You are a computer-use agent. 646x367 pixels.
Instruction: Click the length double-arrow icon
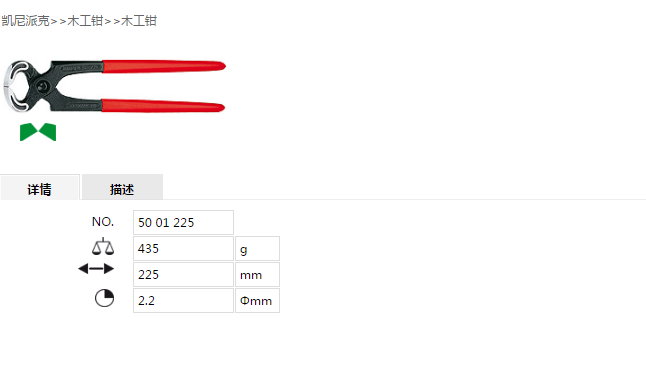[x=96, y=269]
